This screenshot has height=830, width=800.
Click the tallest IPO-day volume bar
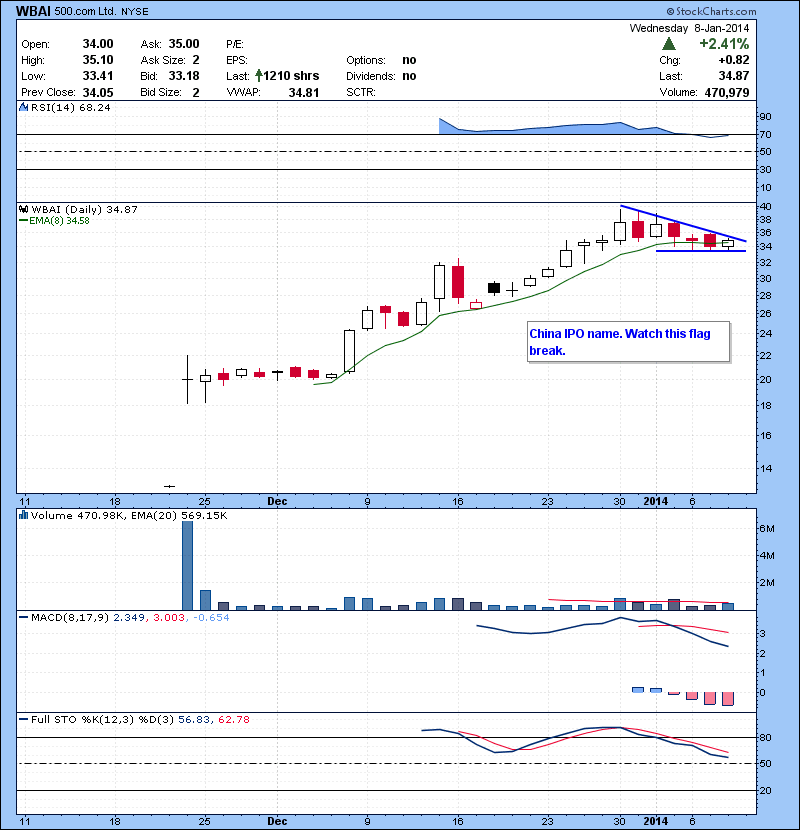(x=187, y=565)
